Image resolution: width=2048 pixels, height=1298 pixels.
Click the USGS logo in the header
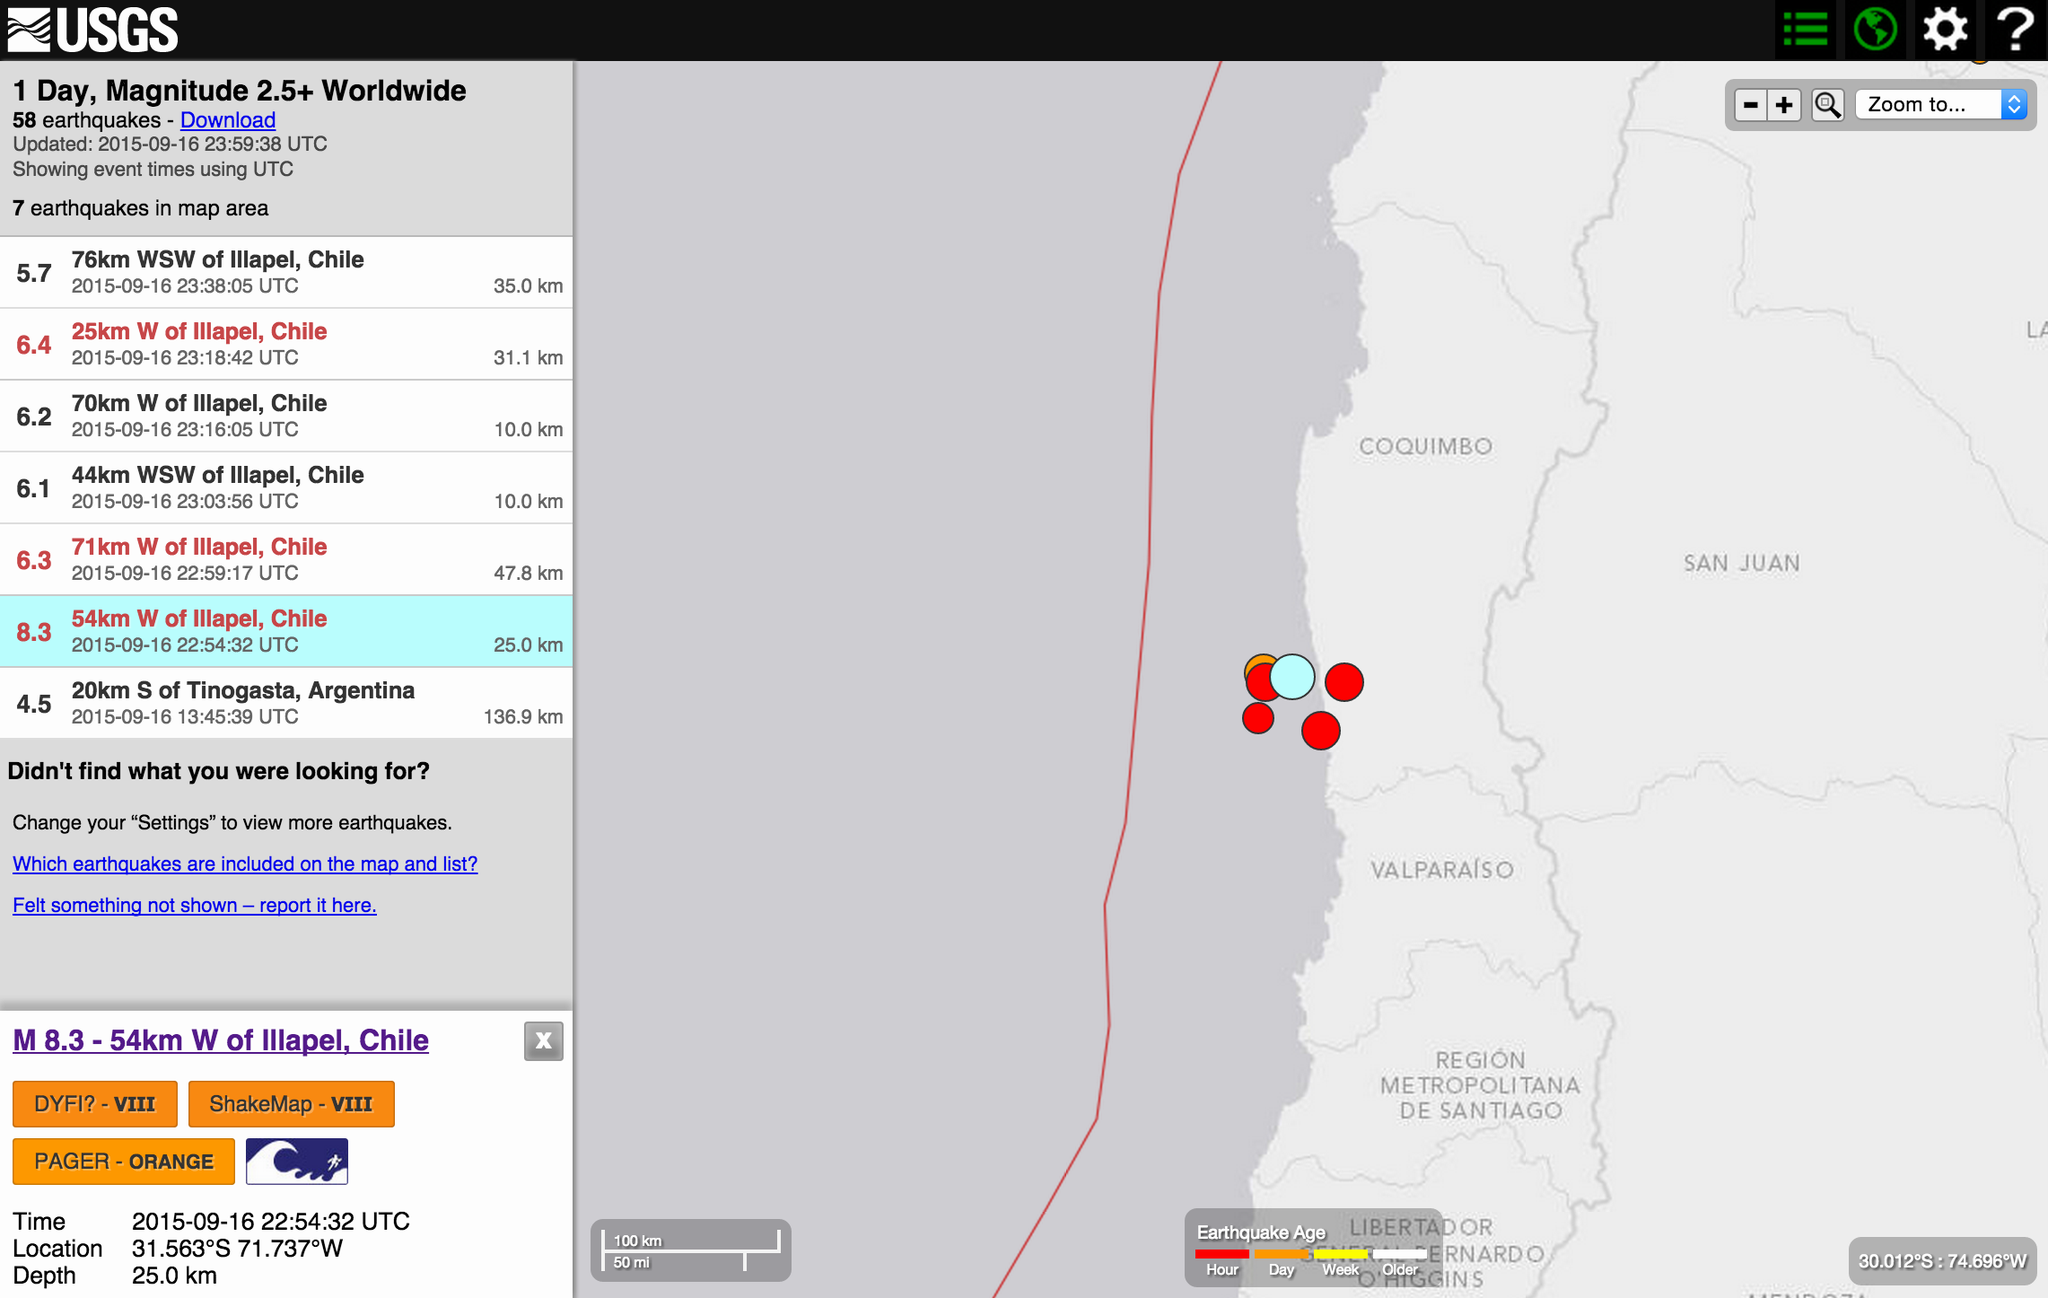93,30
